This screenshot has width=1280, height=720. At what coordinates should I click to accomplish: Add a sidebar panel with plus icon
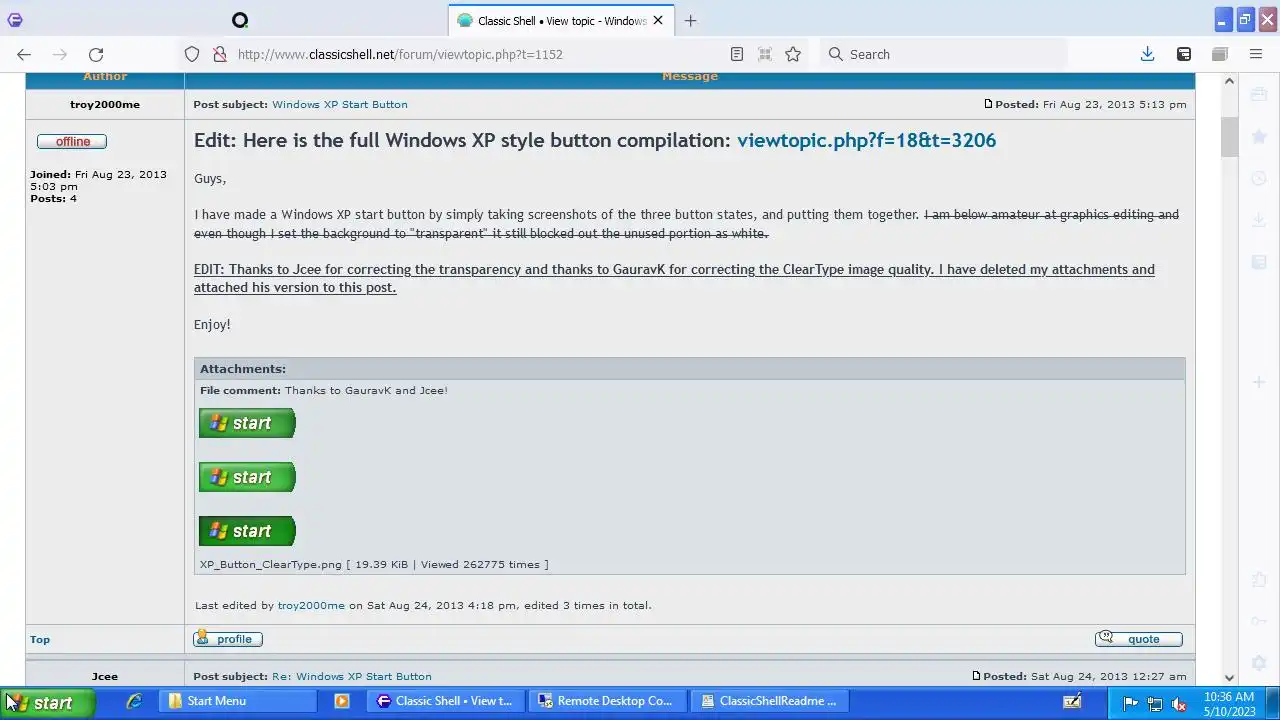pos(1259,382)
